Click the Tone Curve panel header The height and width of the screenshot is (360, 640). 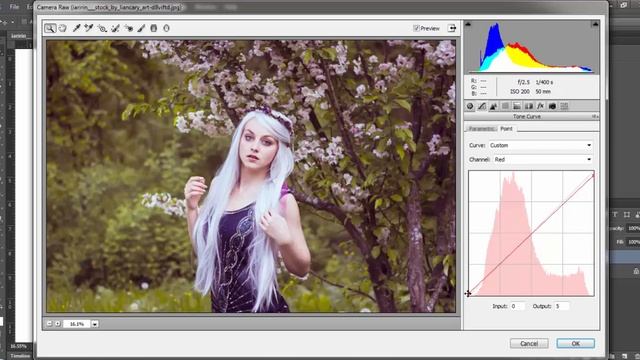(531, 117)
